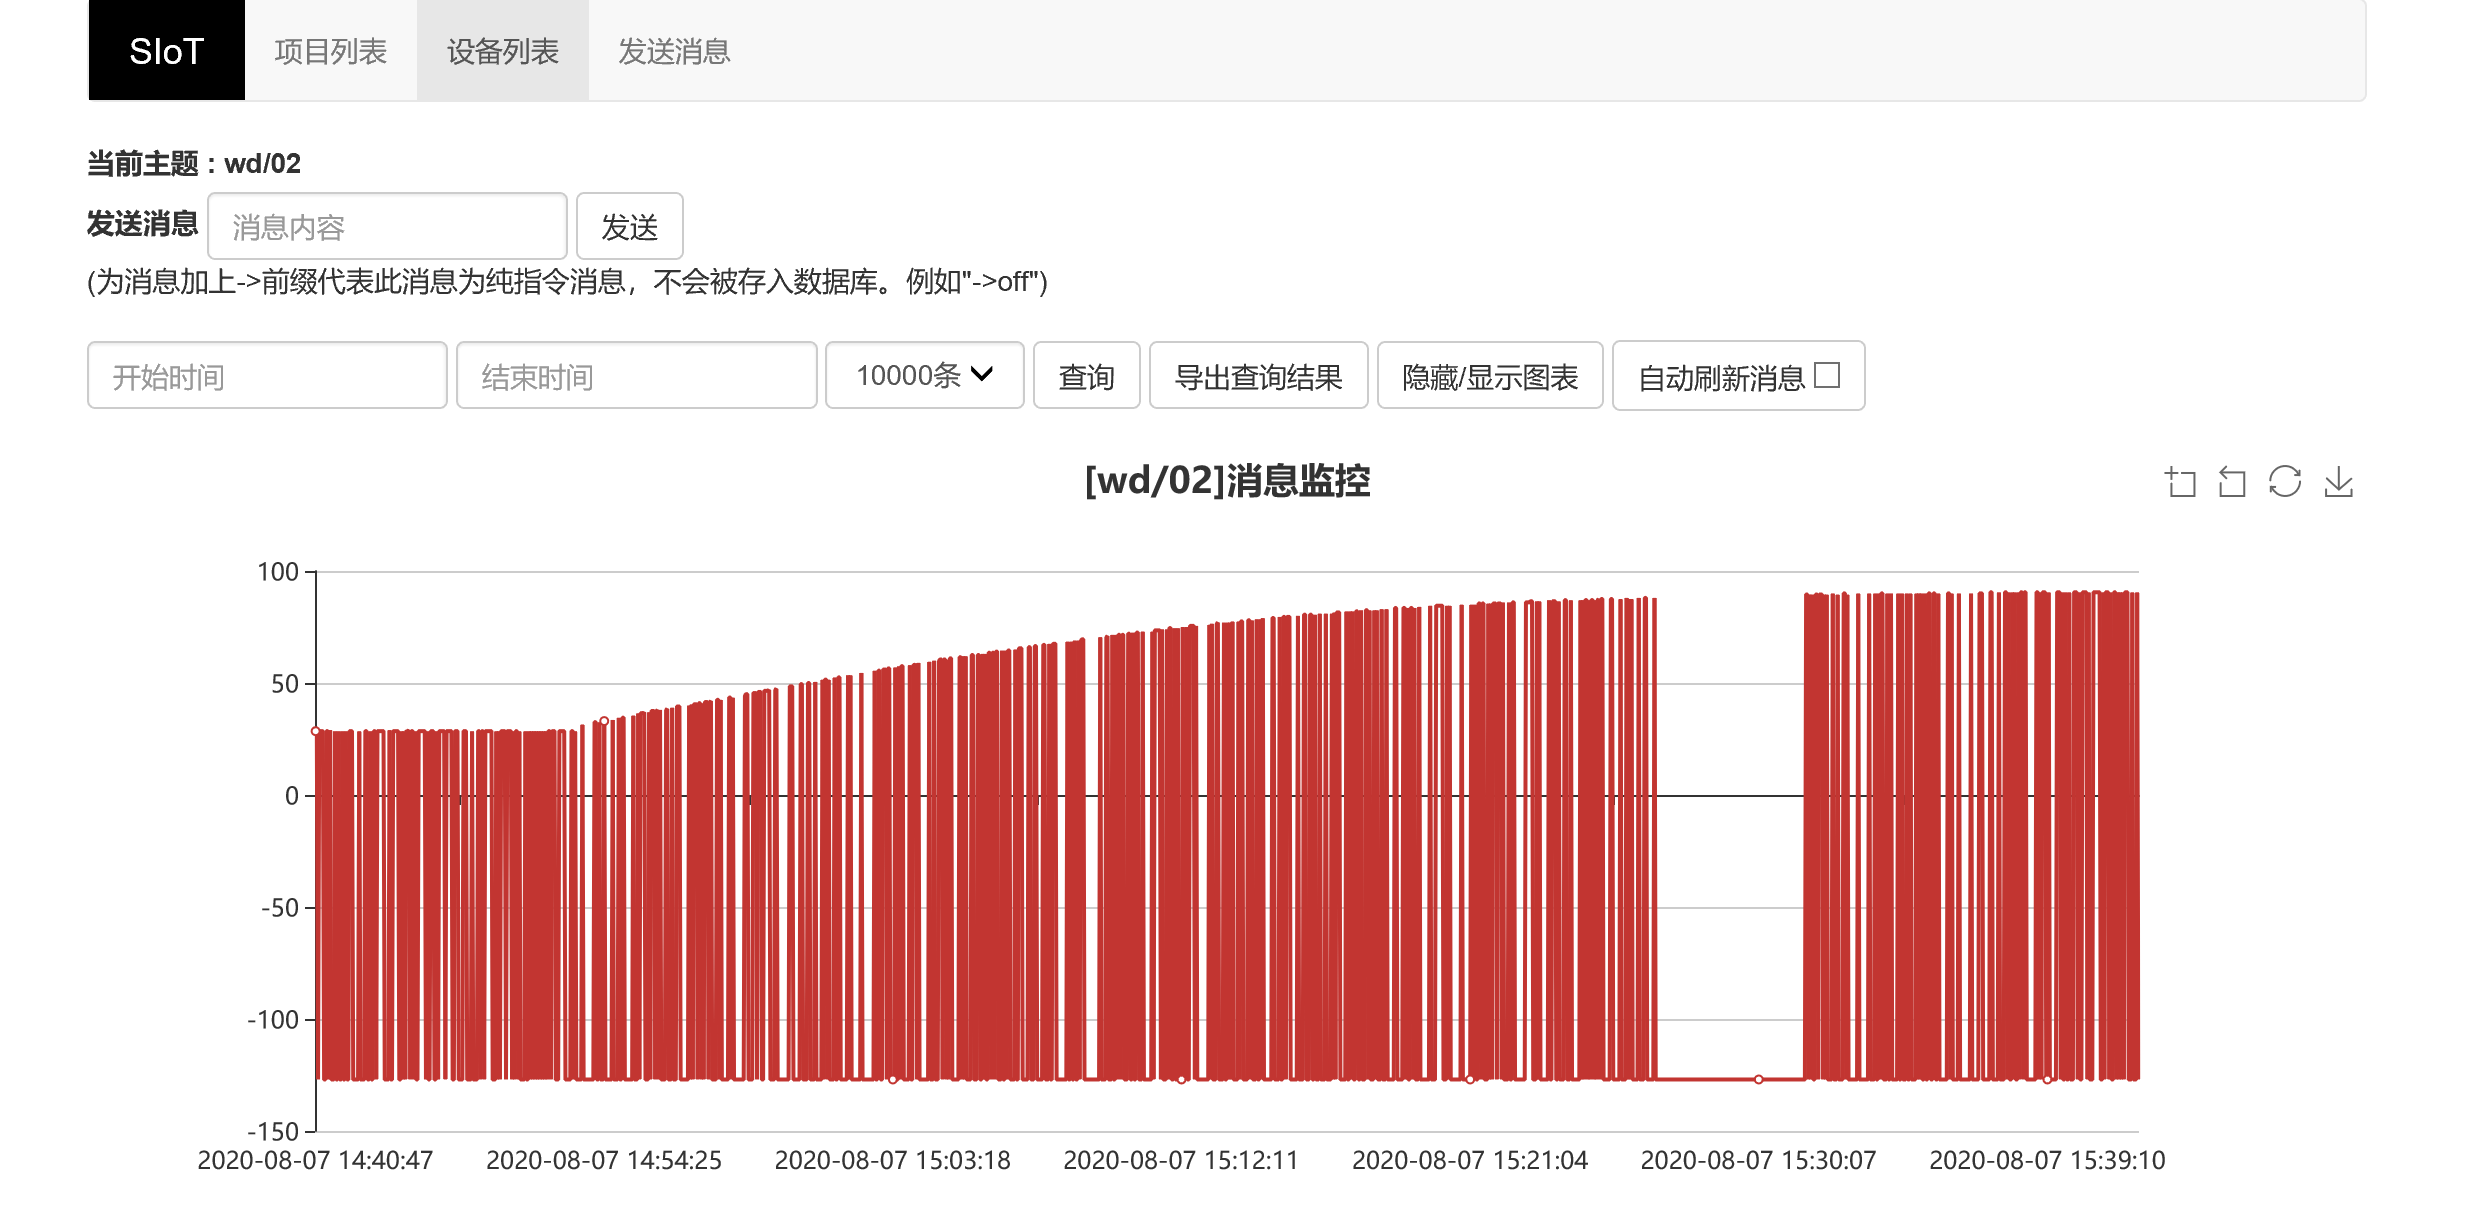Click x-axis label 2020-08-07 14:40:47
This screenshot has height=1215, width=2466.
pyautogui.click(x=315, y=1160)
